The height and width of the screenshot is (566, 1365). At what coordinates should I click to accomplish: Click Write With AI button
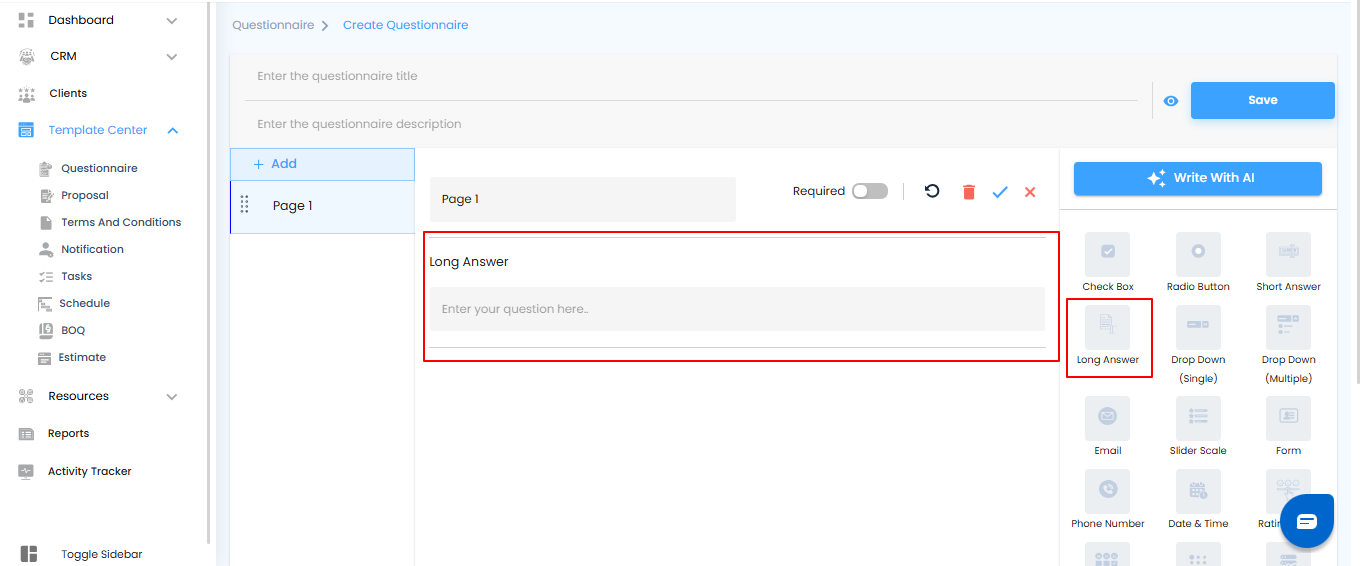(1198, 178)
